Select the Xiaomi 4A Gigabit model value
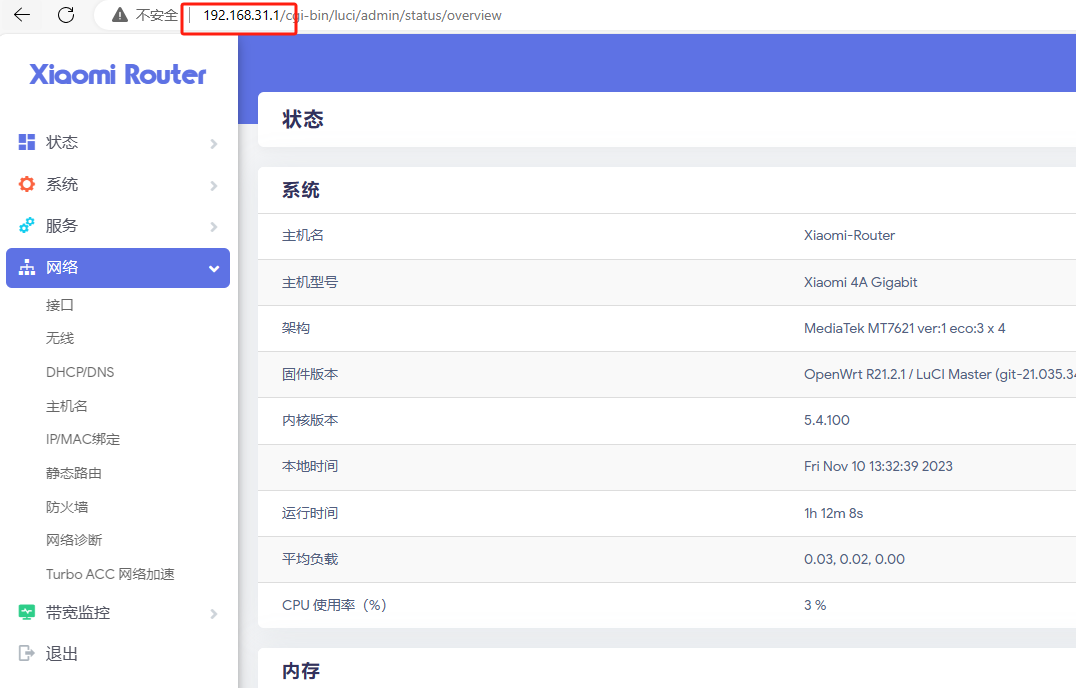Image resolution: width=1076 pixels, height=688 pixels. pyautogui.click(x=861, y=282)
